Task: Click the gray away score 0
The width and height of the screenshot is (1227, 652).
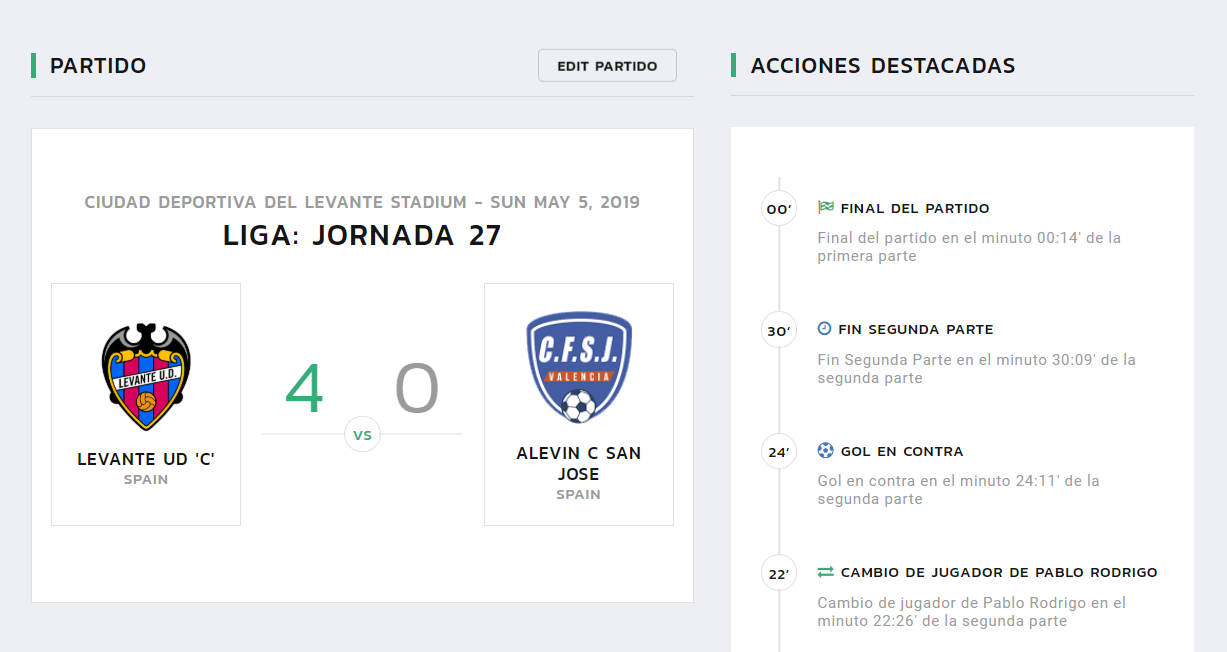Action: 417,390
